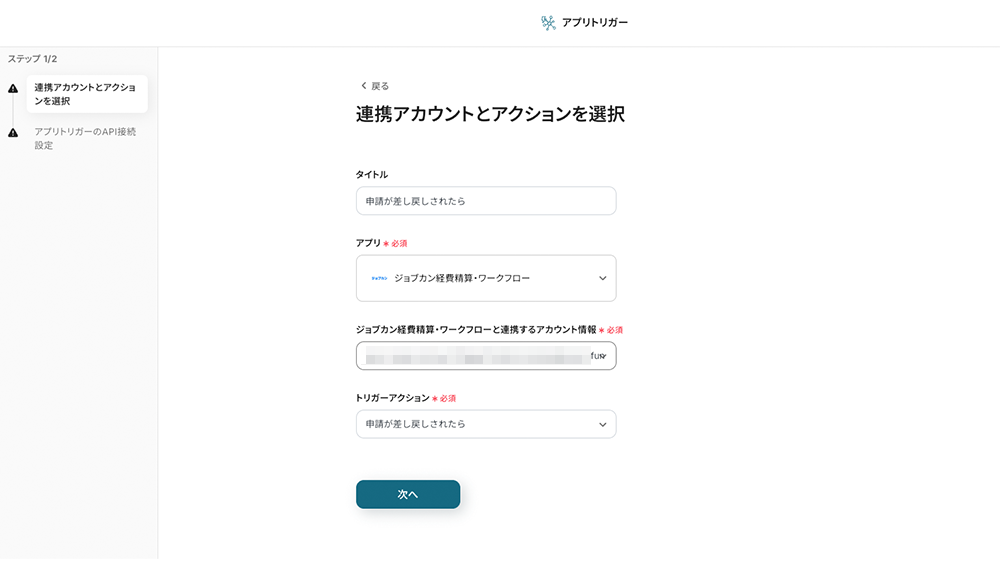1000x561 pixels.
Task: Click the app trigger icon in header
Action: point(548,22)
